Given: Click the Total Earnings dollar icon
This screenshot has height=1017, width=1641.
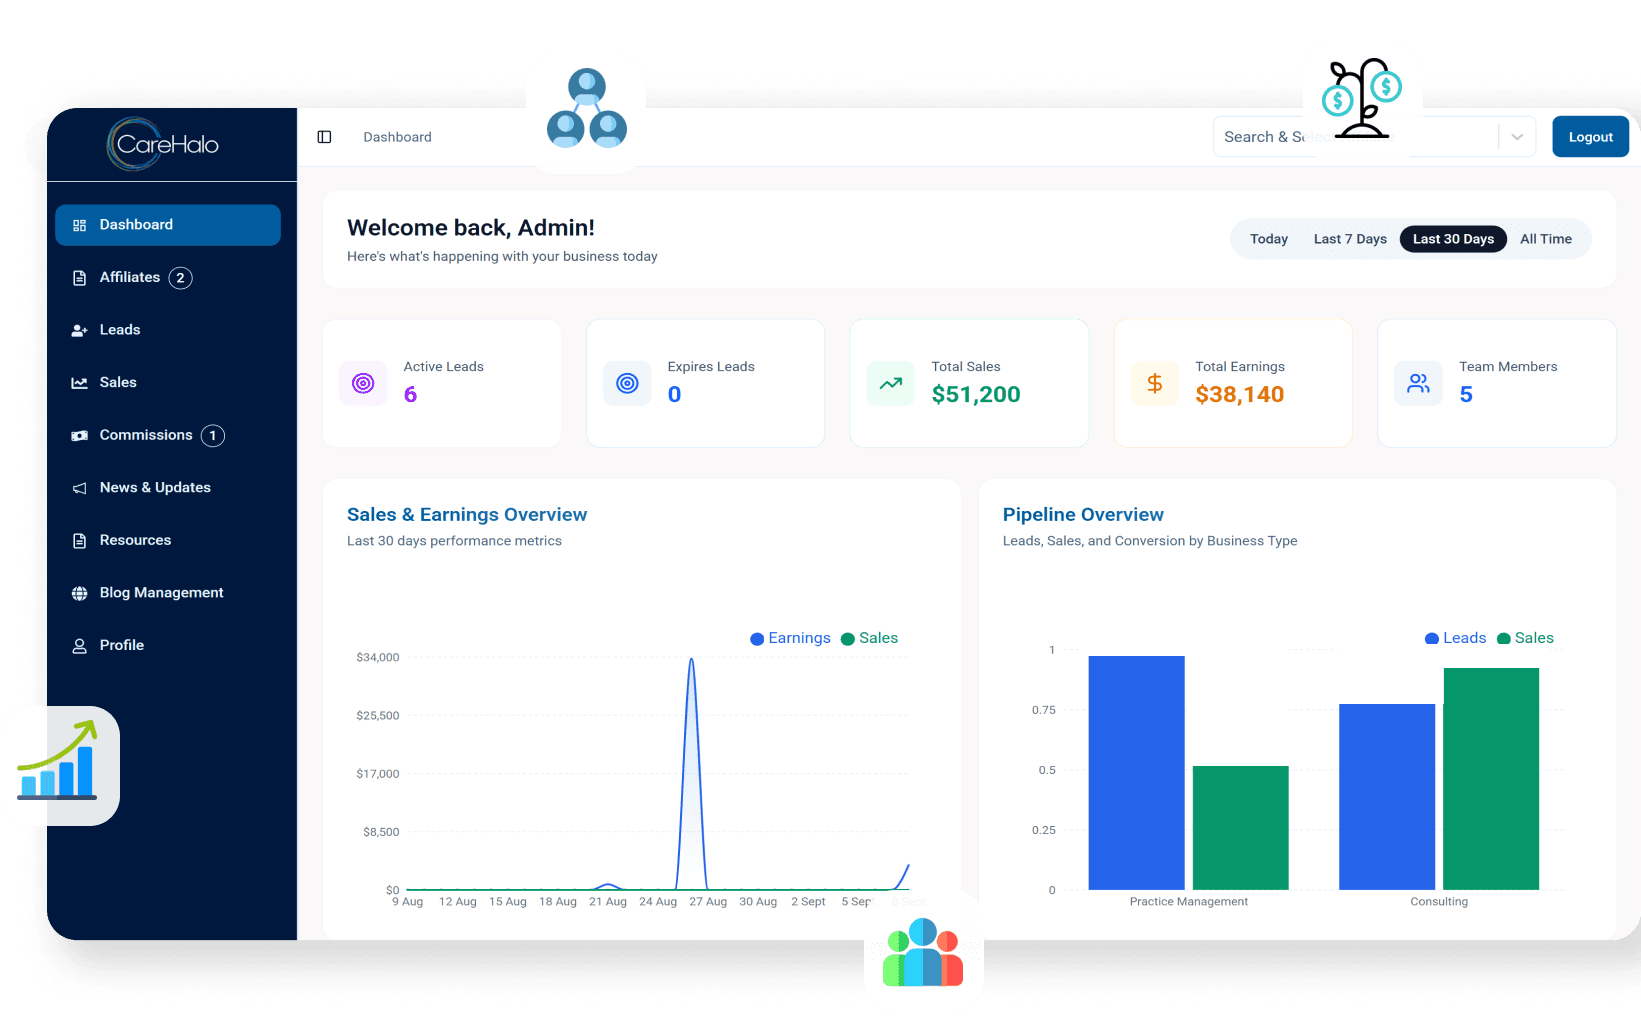Looking at the screenshot, I should click(x=1154, y=383).
